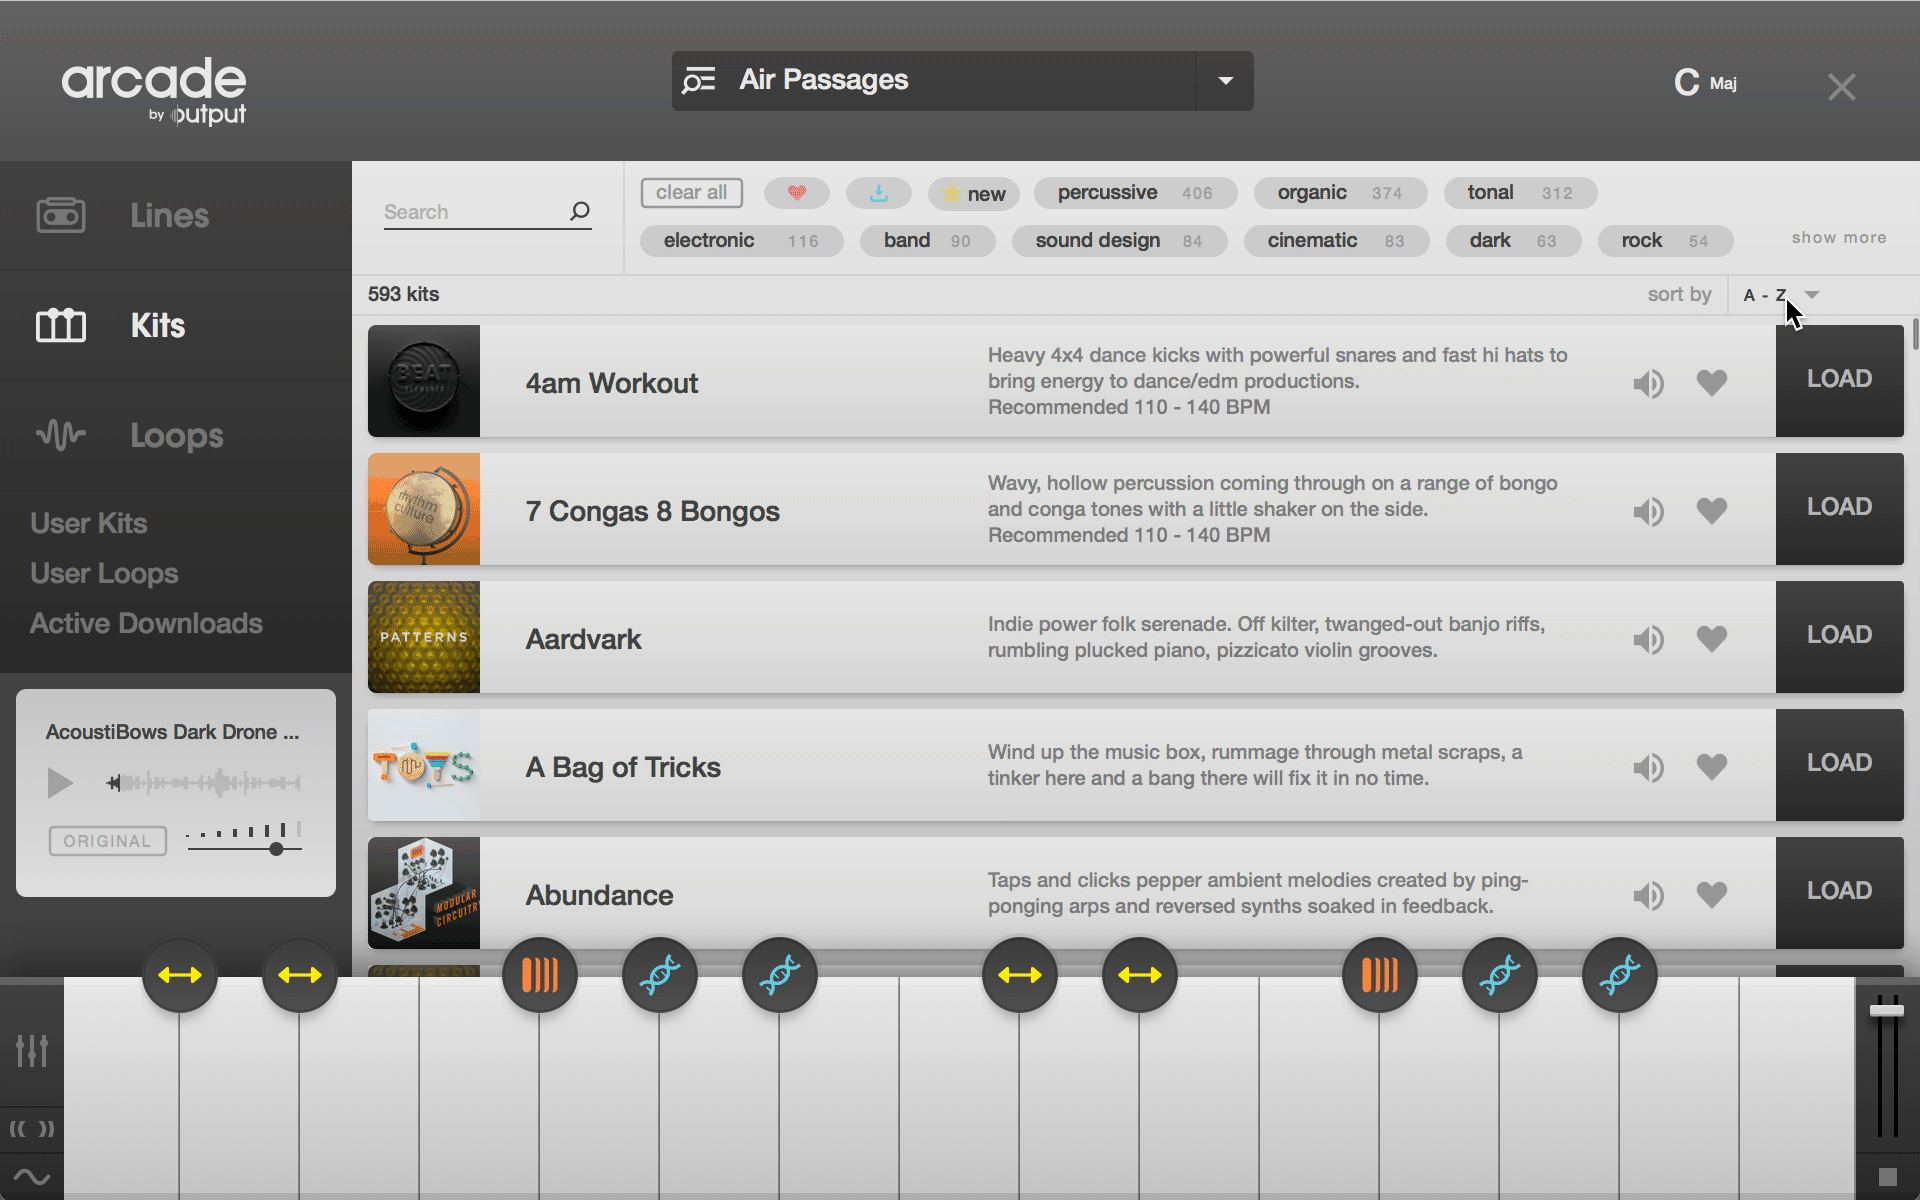The image size is (1920, 1200).
Task: Click the first orange bars repeater key
Action: point(540,975)
